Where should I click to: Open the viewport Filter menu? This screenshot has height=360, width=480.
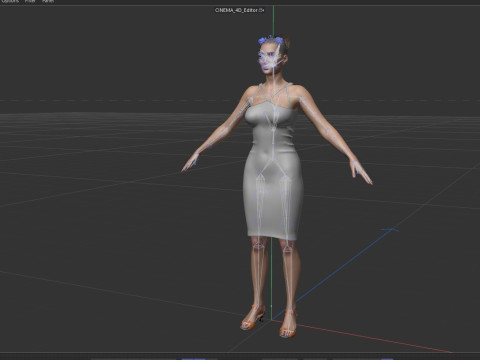coord(30,1)
